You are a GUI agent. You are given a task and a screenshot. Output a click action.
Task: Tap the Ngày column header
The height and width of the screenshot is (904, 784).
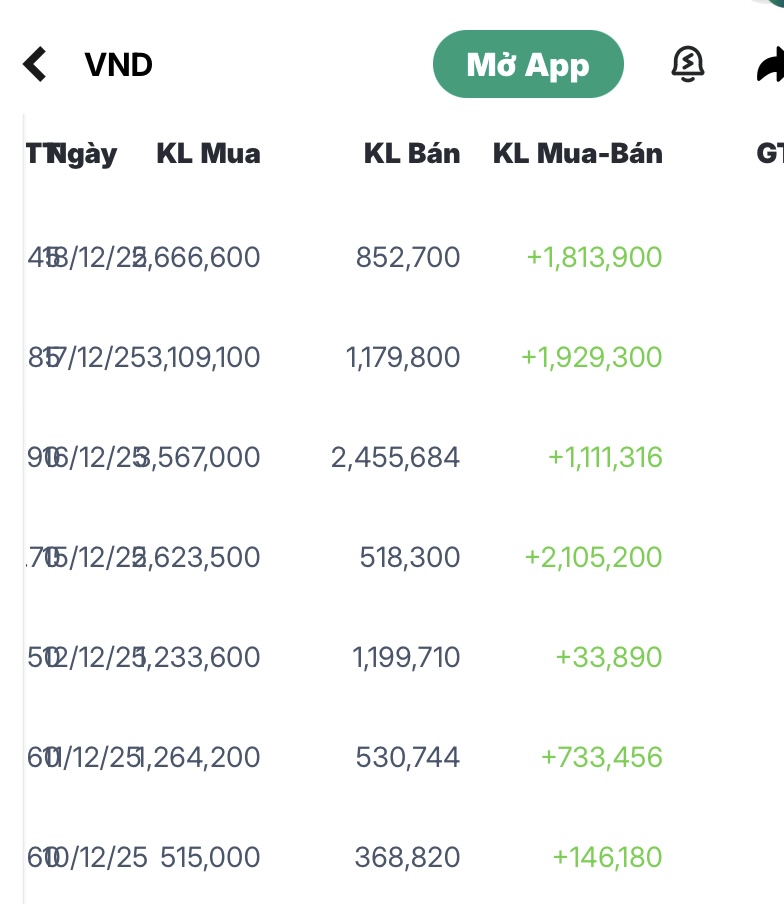[84, 154]
